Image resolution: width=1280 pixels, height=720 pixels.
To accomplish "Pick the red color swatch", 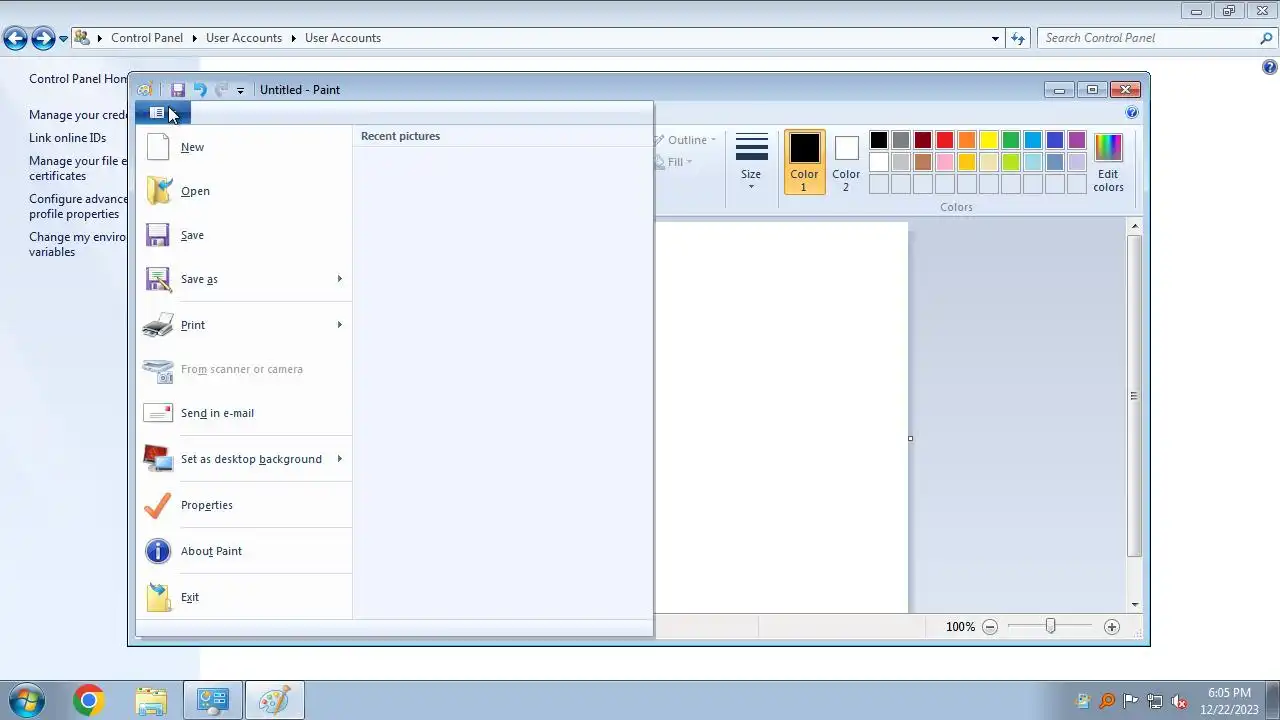I will pos(945,140).
